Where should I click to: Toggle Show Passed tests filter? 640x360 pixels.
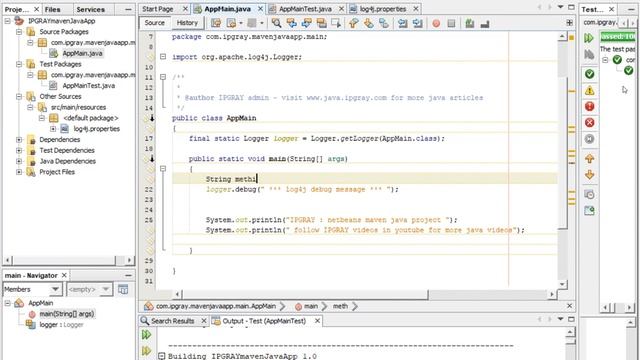[x=589, y=74]
